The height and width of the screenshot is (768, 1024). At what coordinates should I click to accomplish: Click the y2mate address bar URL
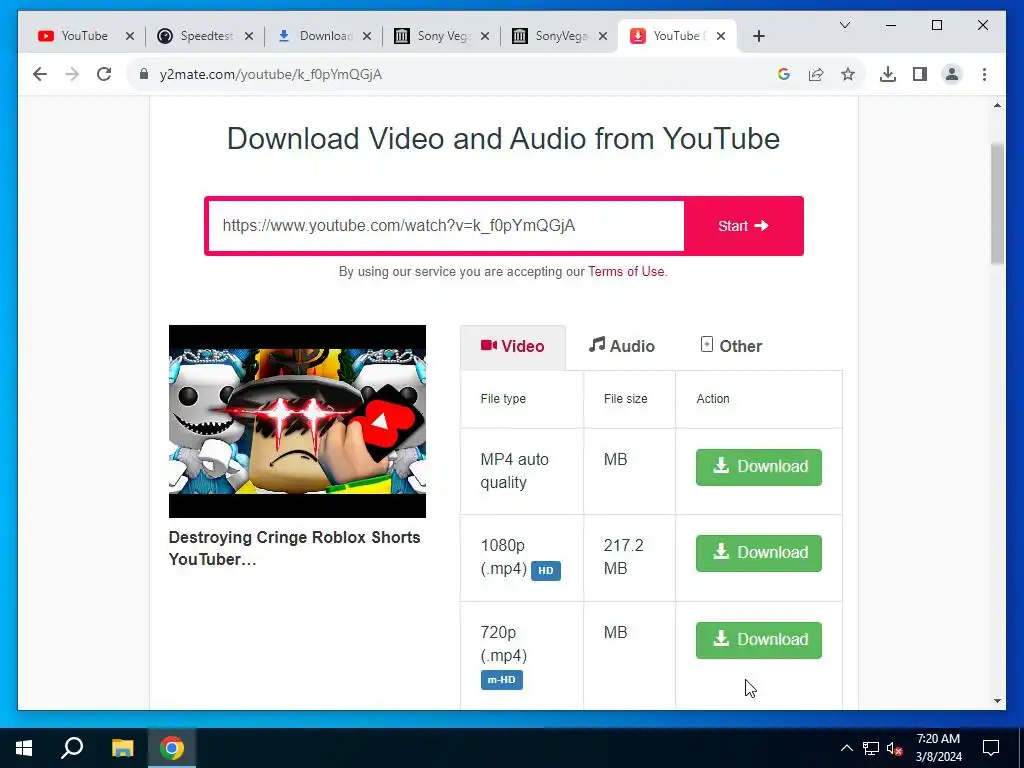tap(270, 74)
